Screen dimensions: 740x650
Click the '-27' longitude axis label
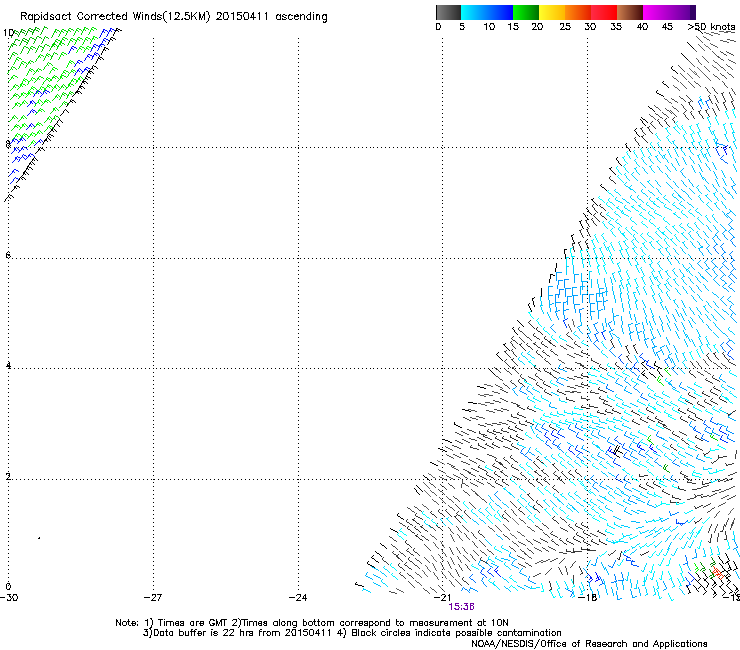point(153,597)
